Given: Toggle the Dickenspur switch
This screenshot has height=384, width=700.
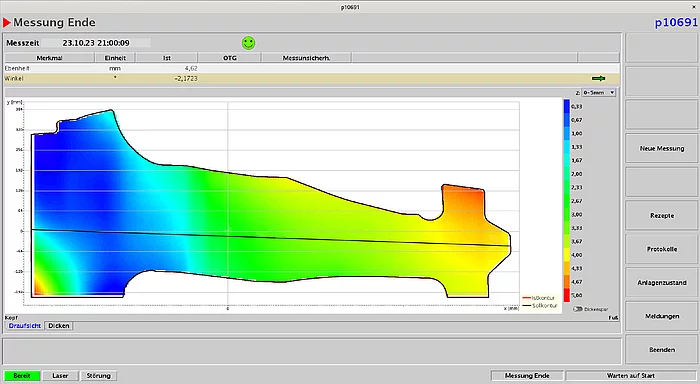Looking at the screenshot, I should coord(578,309).
